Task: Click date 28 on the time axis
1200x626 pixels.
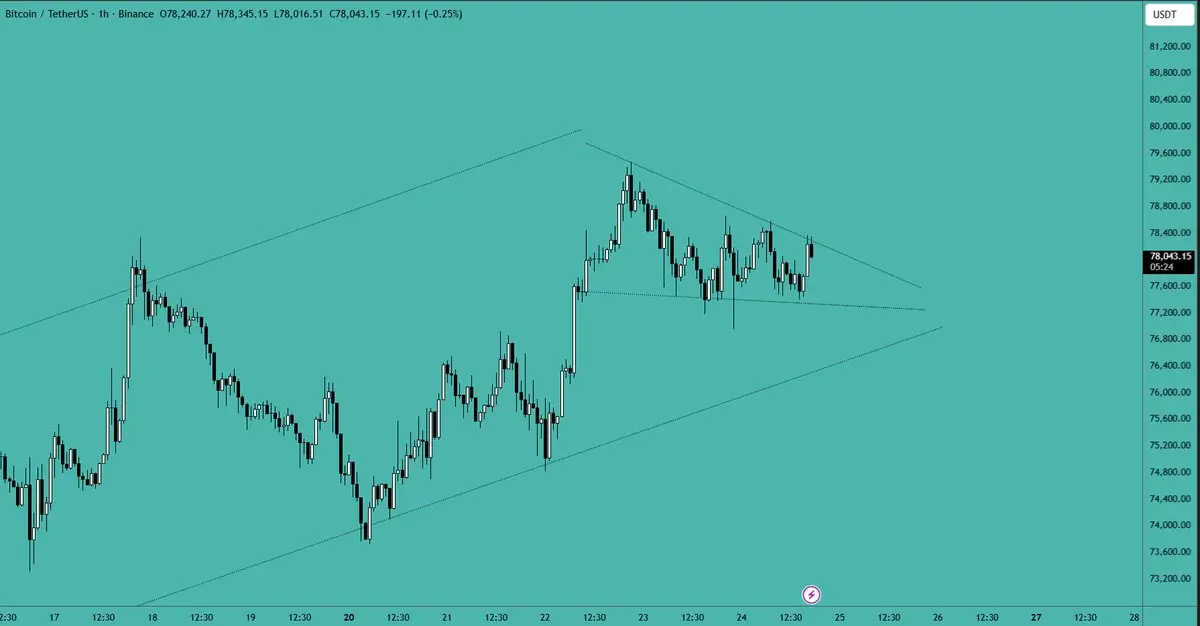Action: (1134, 617)
